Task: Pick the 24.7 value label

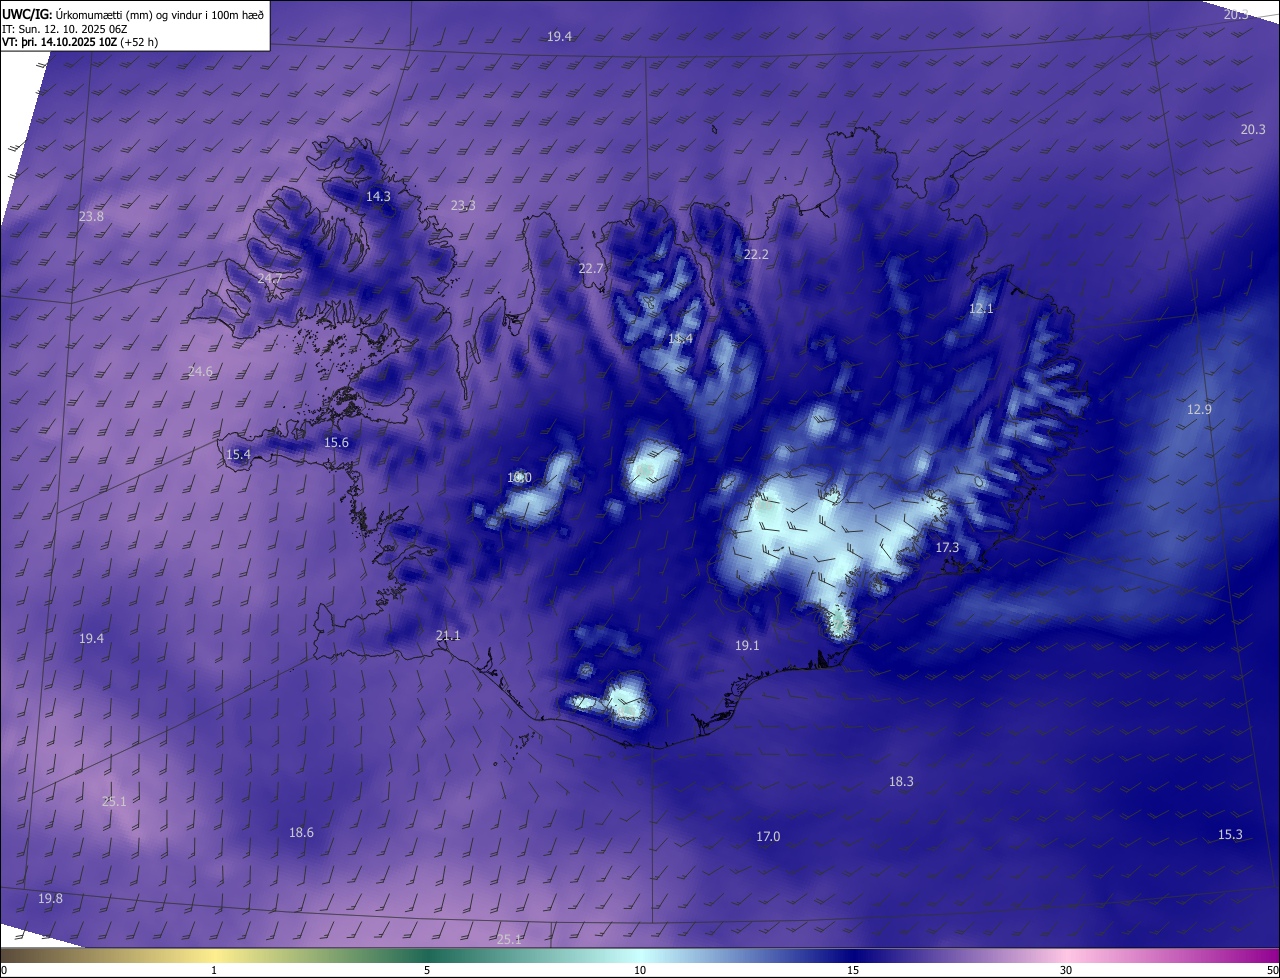Action: pos(269,278)
